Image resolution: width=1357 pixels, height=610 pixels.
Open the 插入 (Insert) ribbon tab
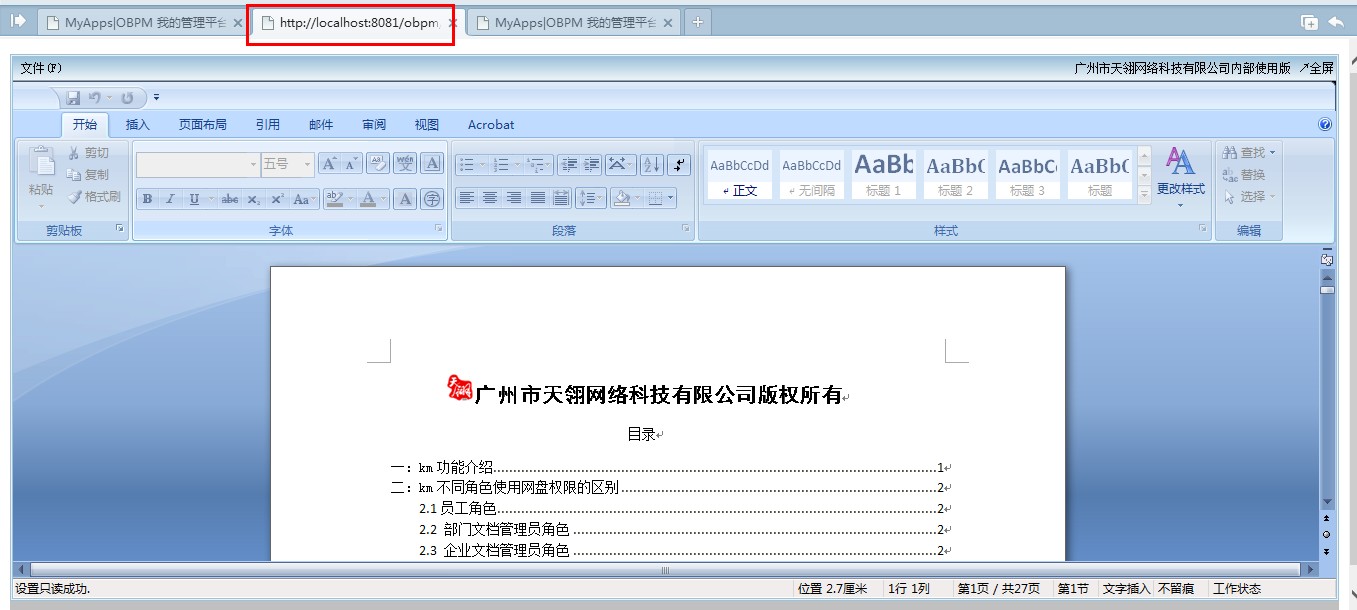[137, 125]
